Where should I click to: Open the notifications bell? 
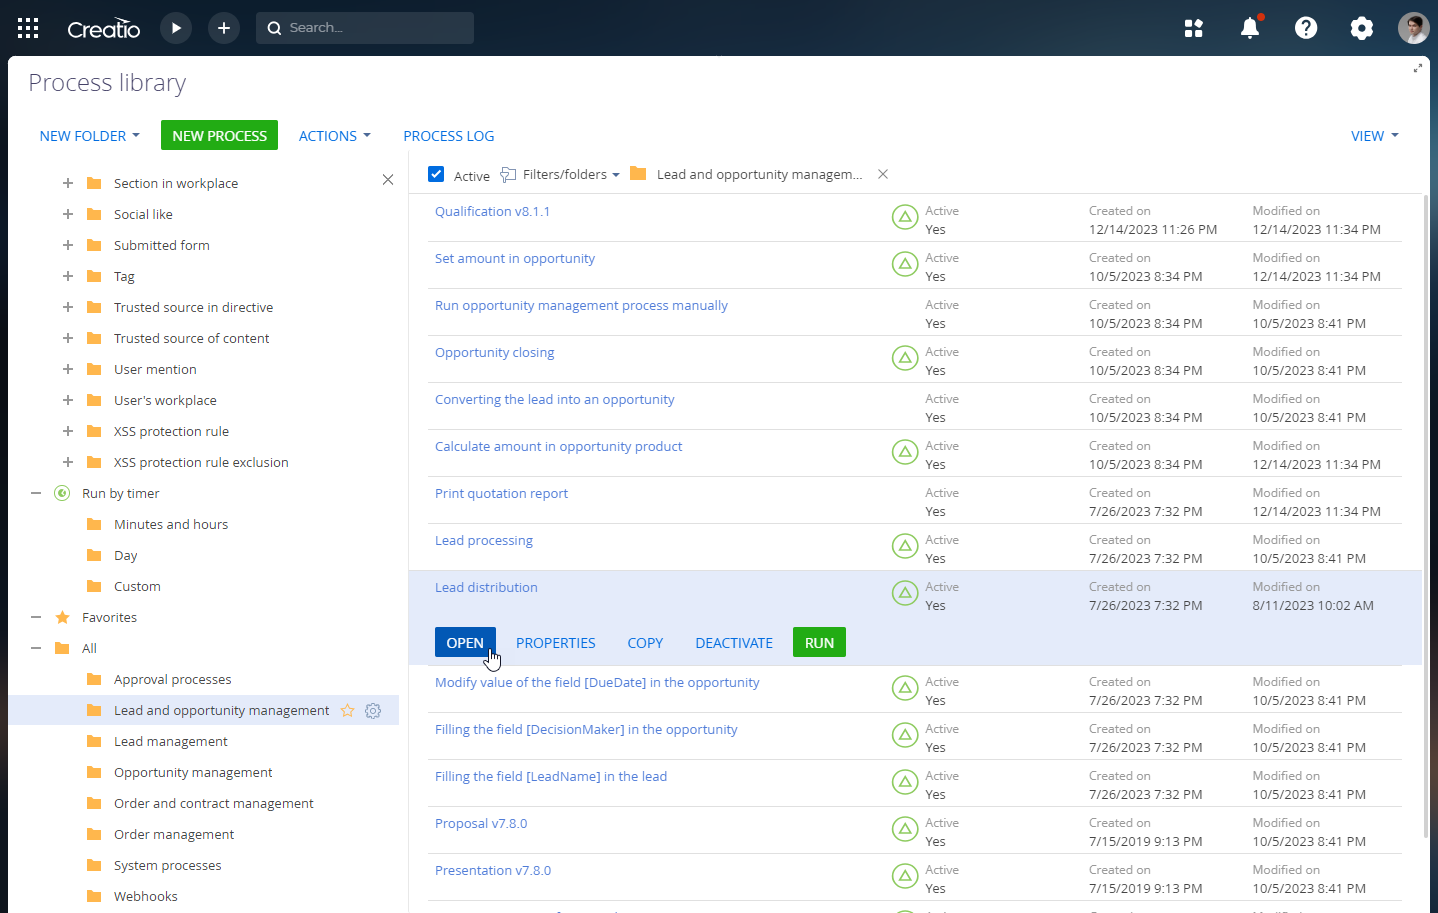tap(1249, 28)
